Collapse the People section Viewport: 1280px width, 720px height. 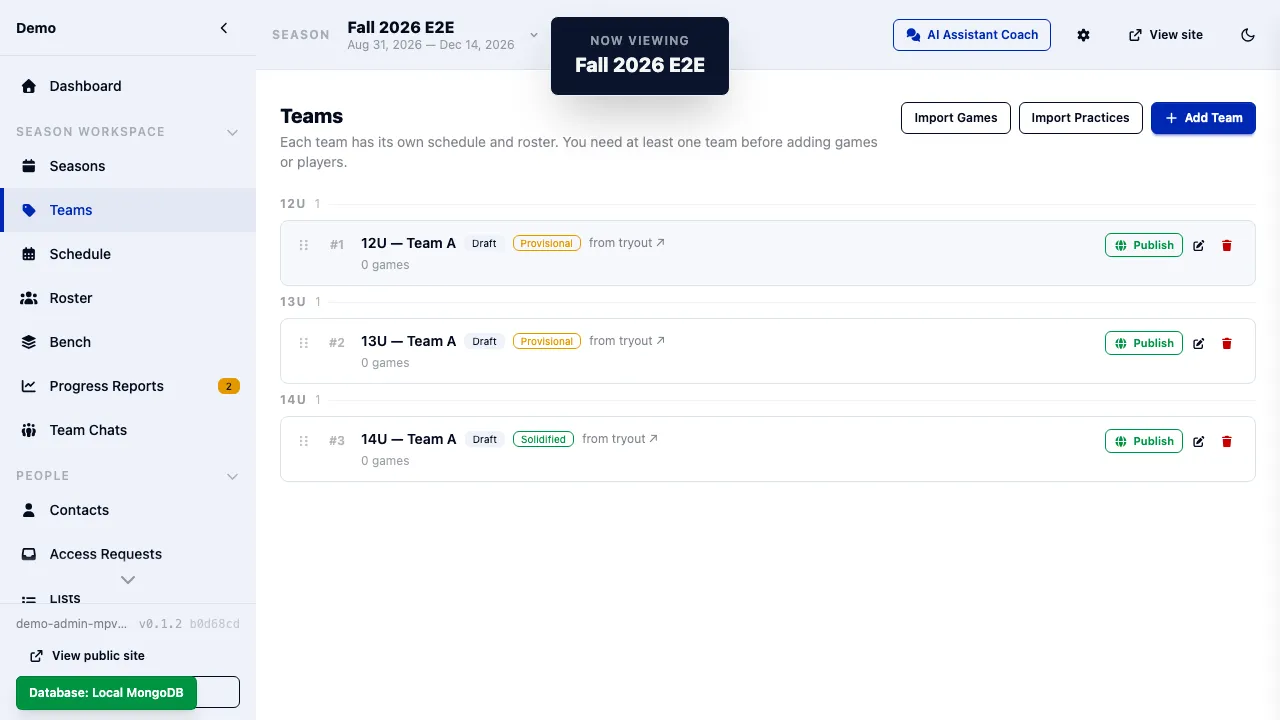click(232, 476)
